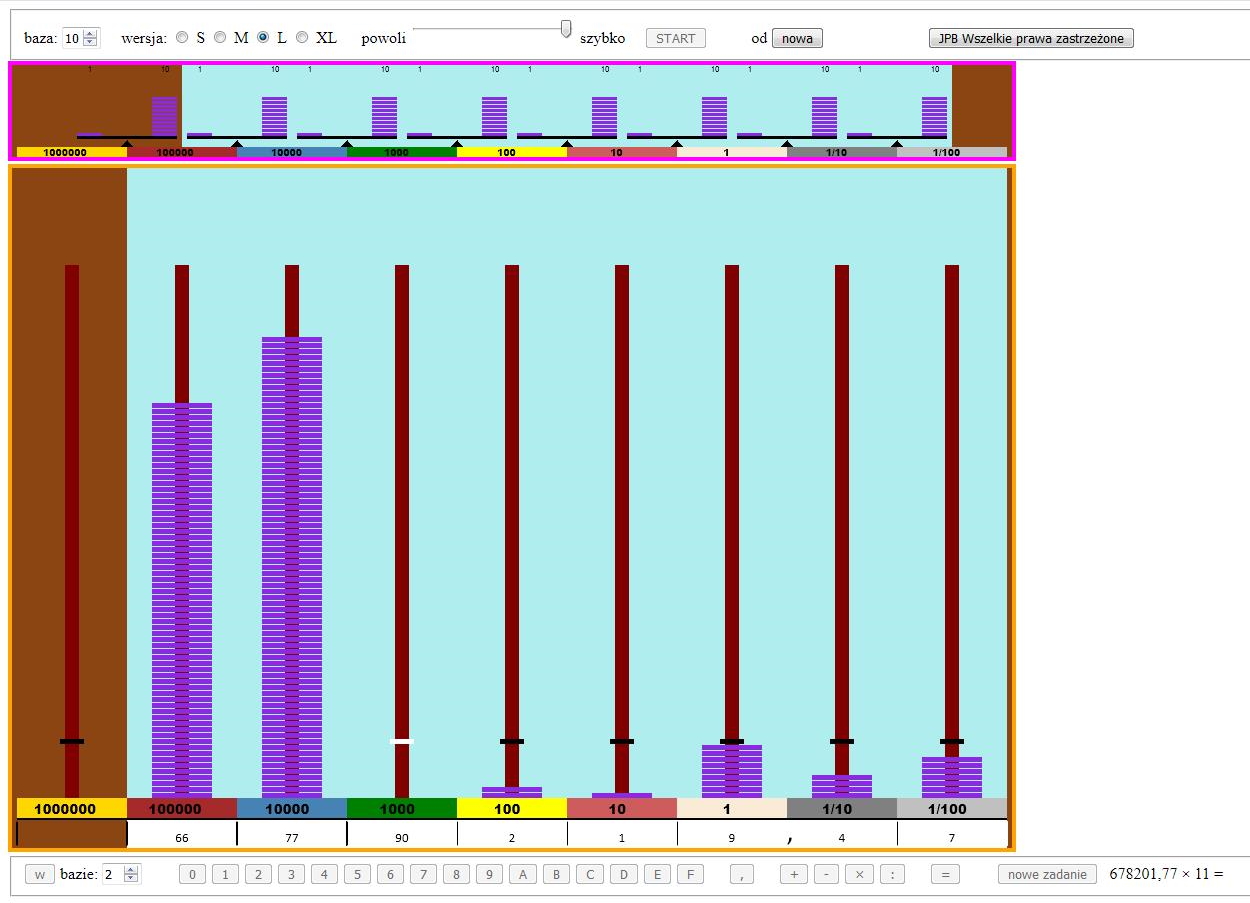Click the nowa button

[x=797, y=38]
